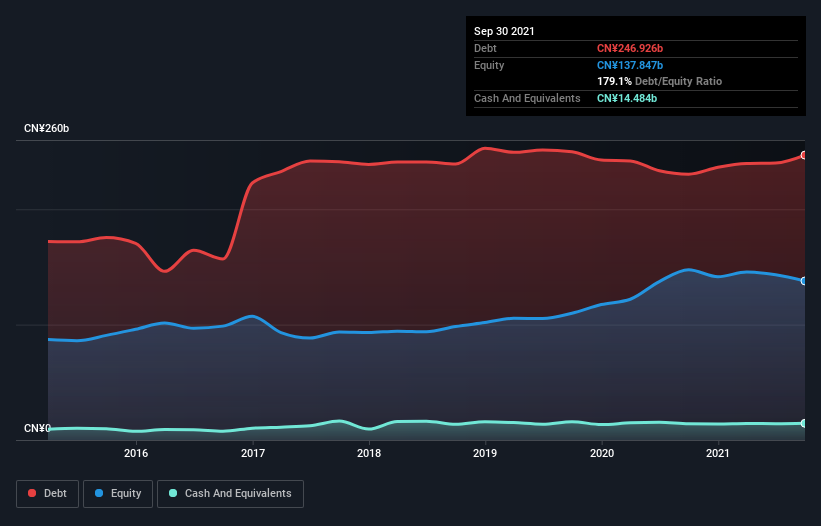This screenshot has height=526, width=821.
Task: Click the CN¥260b y-axis label
Action: click(47, 128)
